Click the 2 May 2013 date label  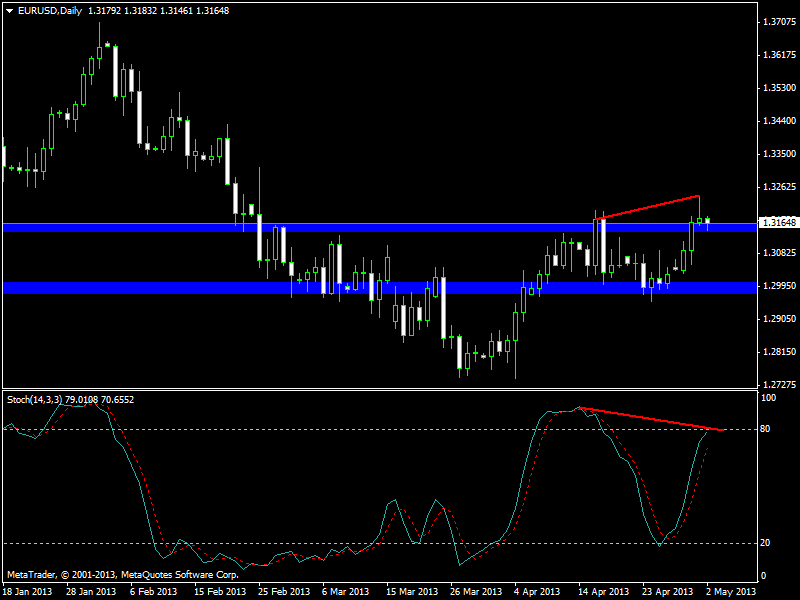[x=731, y=592]
